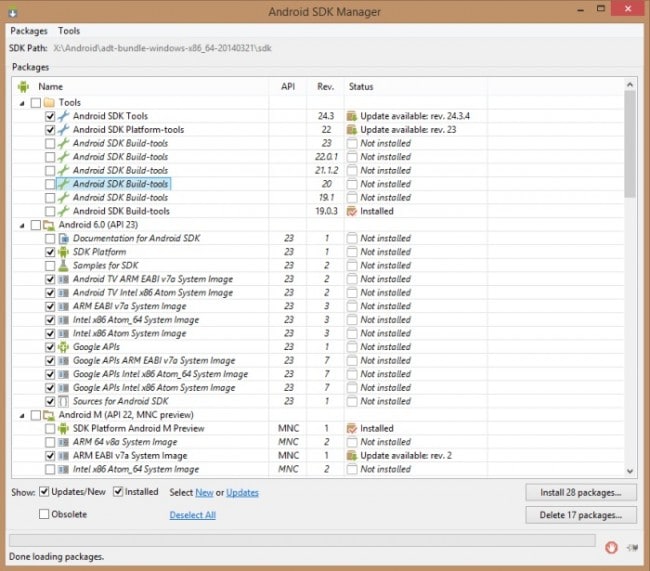Uncheck the Android SDK Platform-tools checkbox
650x571 pixels.
point(50,130)
